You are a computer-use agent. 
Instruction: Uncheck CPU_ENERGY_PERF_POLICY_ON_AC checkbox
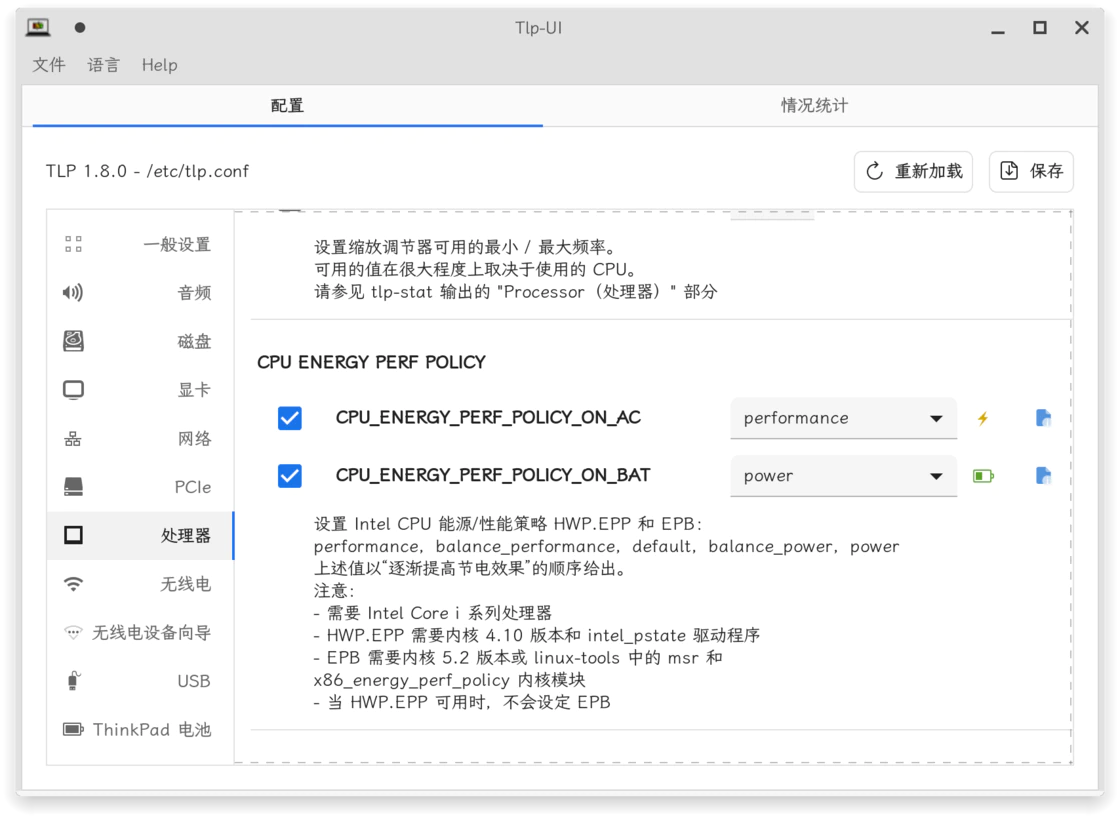point(289,418)
